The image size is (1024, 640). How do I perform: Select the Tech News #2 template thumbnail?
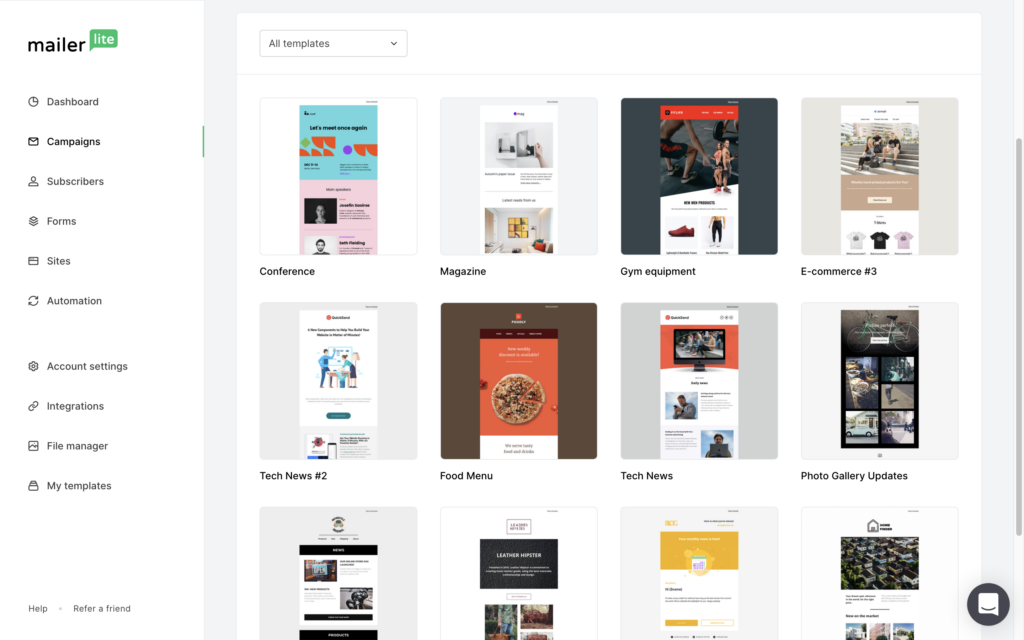(x=338, y=381)
